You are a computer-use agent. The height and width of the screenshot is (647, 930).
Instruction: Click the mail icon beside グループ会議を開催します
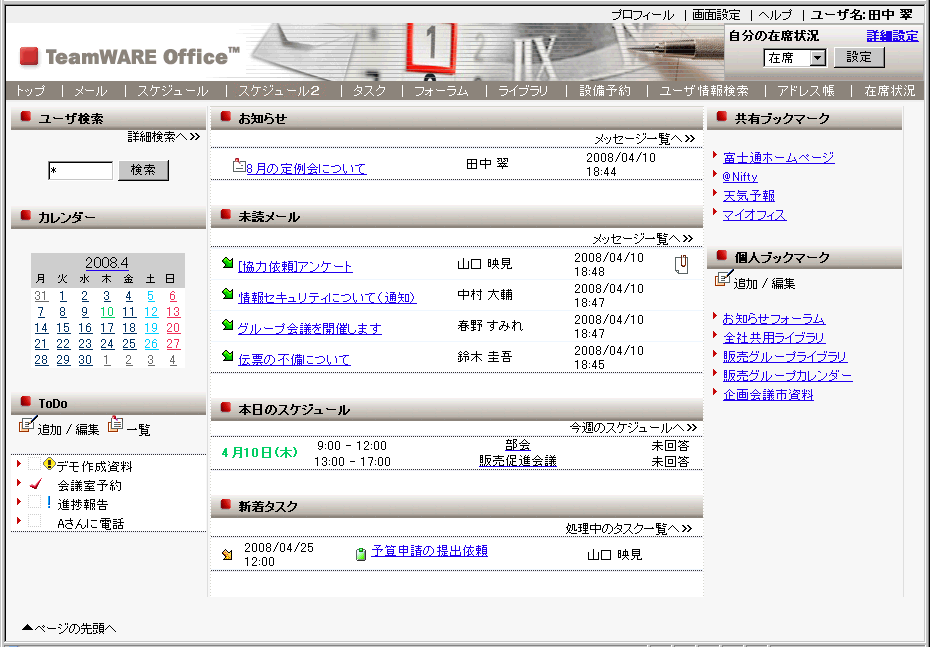[227, 324]
